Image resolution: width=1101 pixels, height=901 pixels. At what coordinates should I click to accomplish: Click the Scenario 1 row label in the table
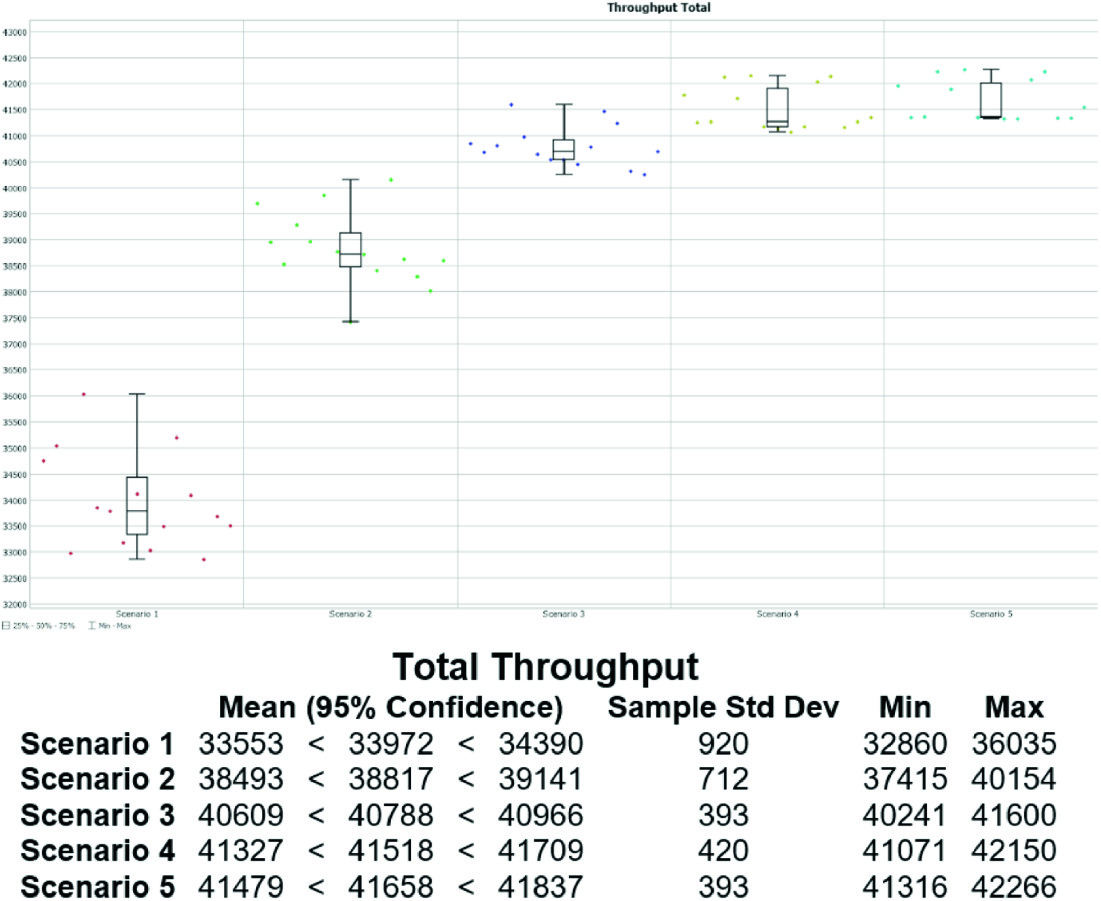[98, 744]
